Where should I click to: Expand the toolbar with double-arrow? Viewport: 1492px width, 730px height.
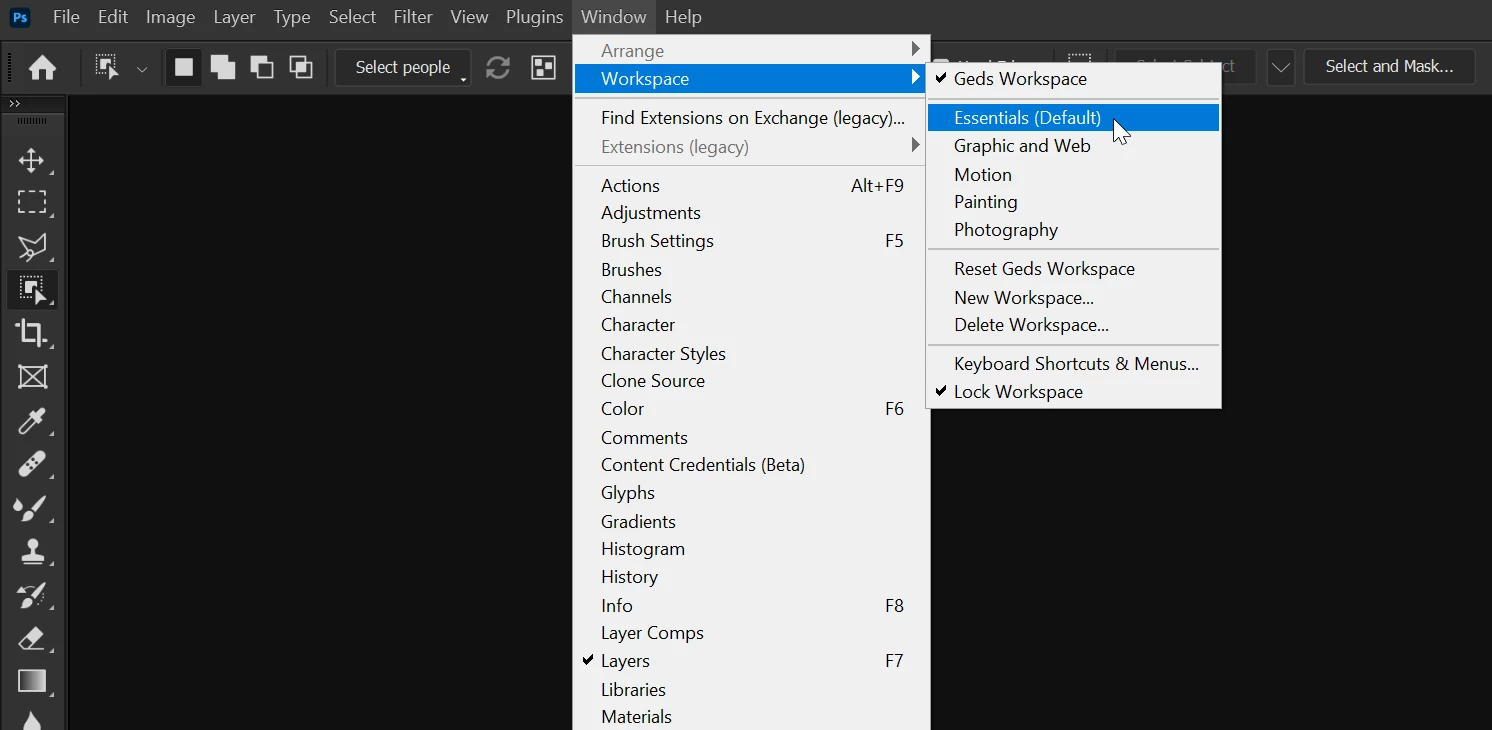tap(14, 103)
